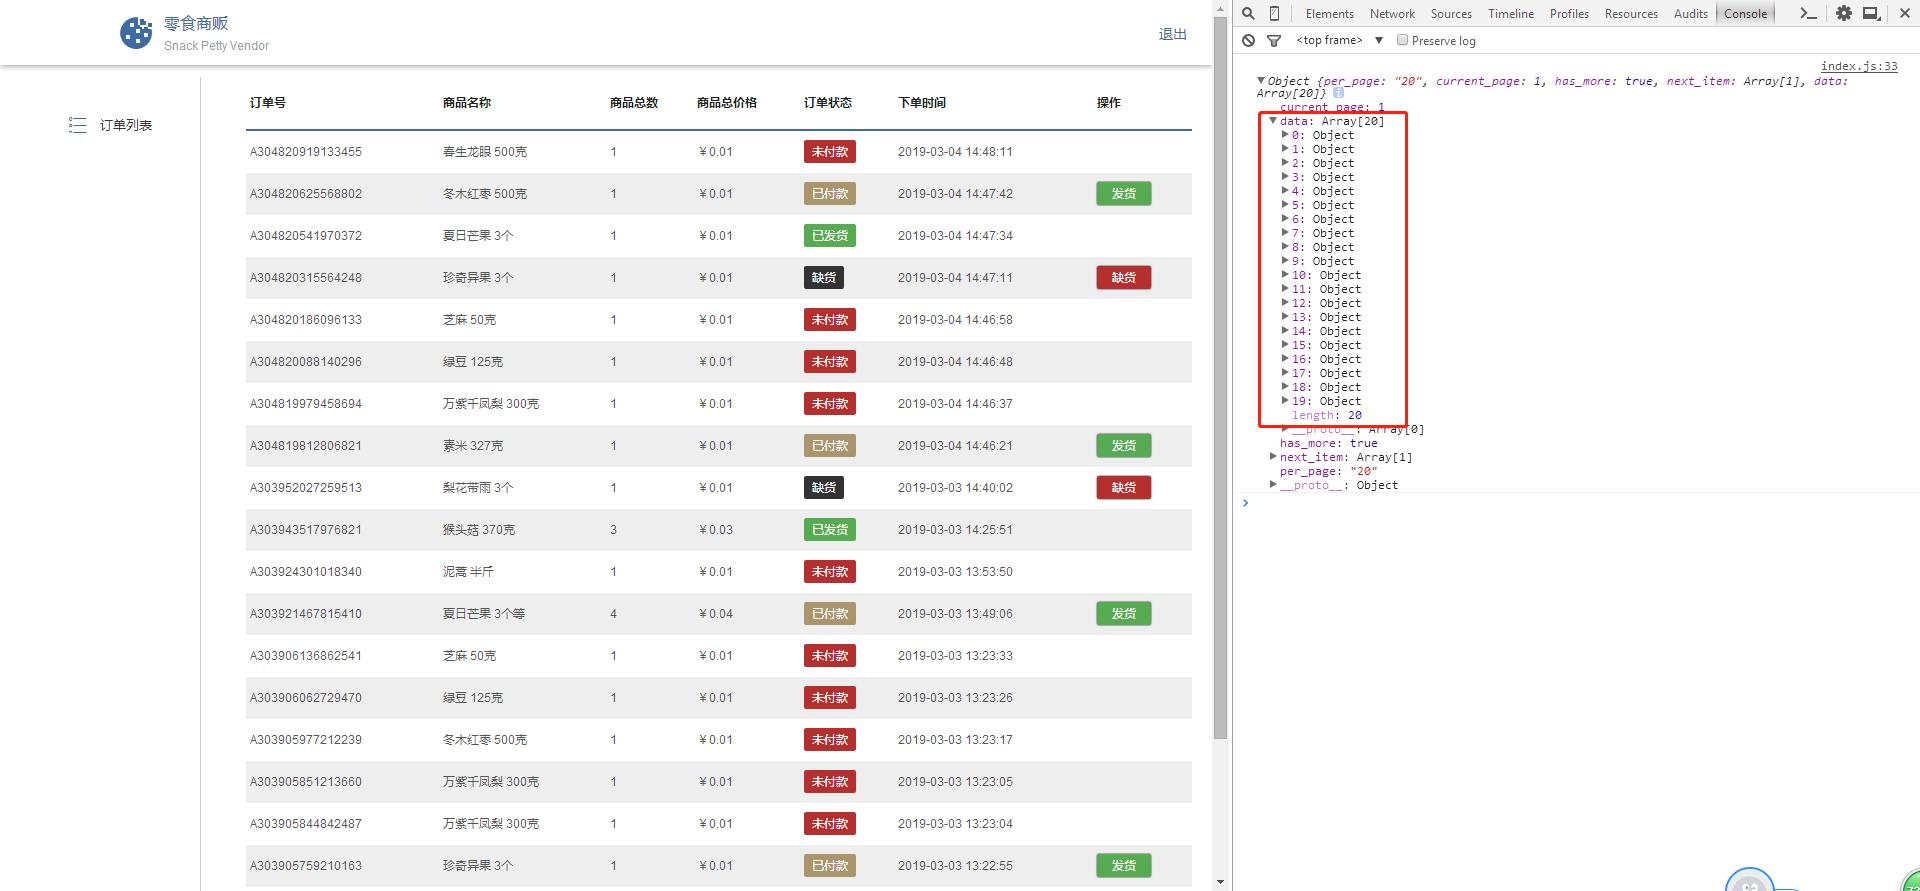The width and height of the screenshot is (1920, 891).
Task: Click per_page: "20" property line
Action: (x=1329, y=471)
